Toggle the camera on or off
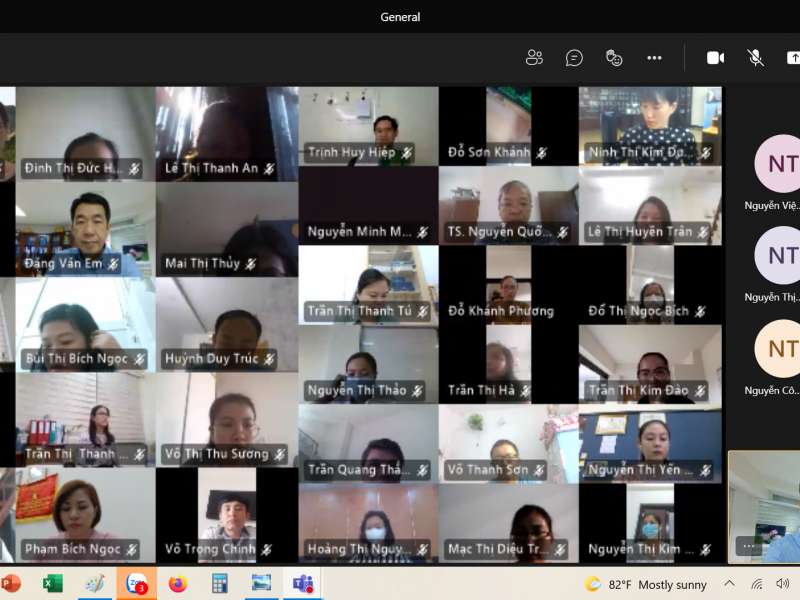 (x=715, y=58)
